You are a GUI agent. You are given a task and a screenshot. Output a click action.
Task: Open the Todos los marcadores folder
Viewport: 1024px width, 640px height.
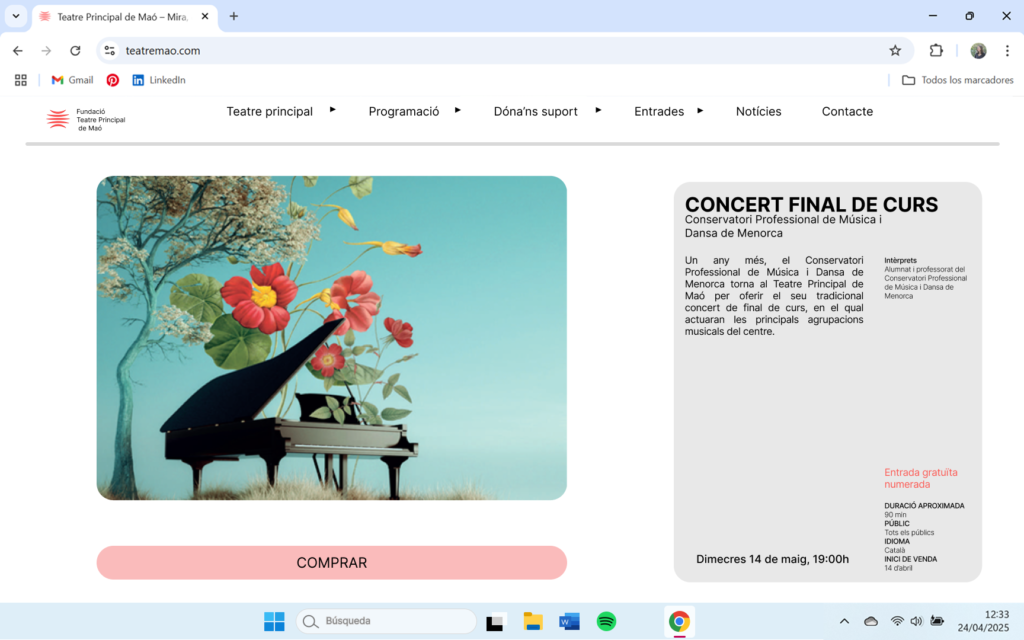pyautogui.click(x=957, y=80)
